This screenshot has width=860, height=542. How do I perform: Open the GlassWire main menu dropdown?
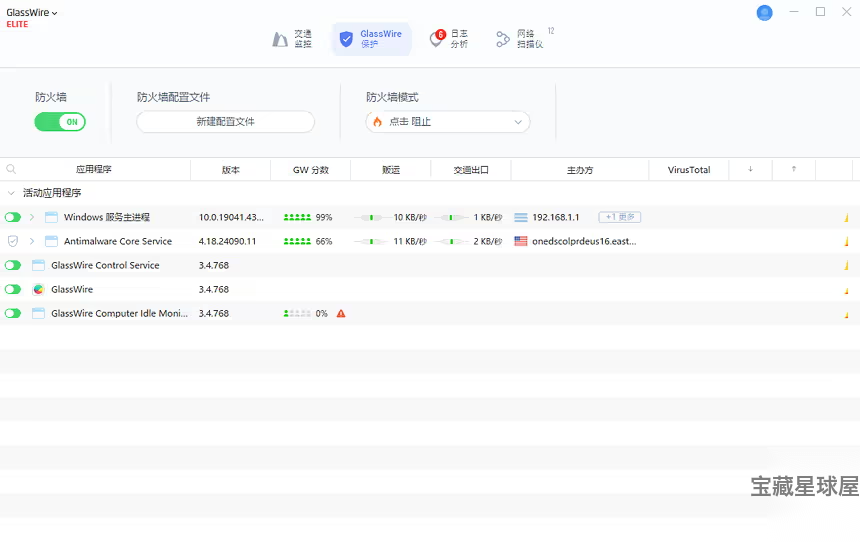click(32, 13)
